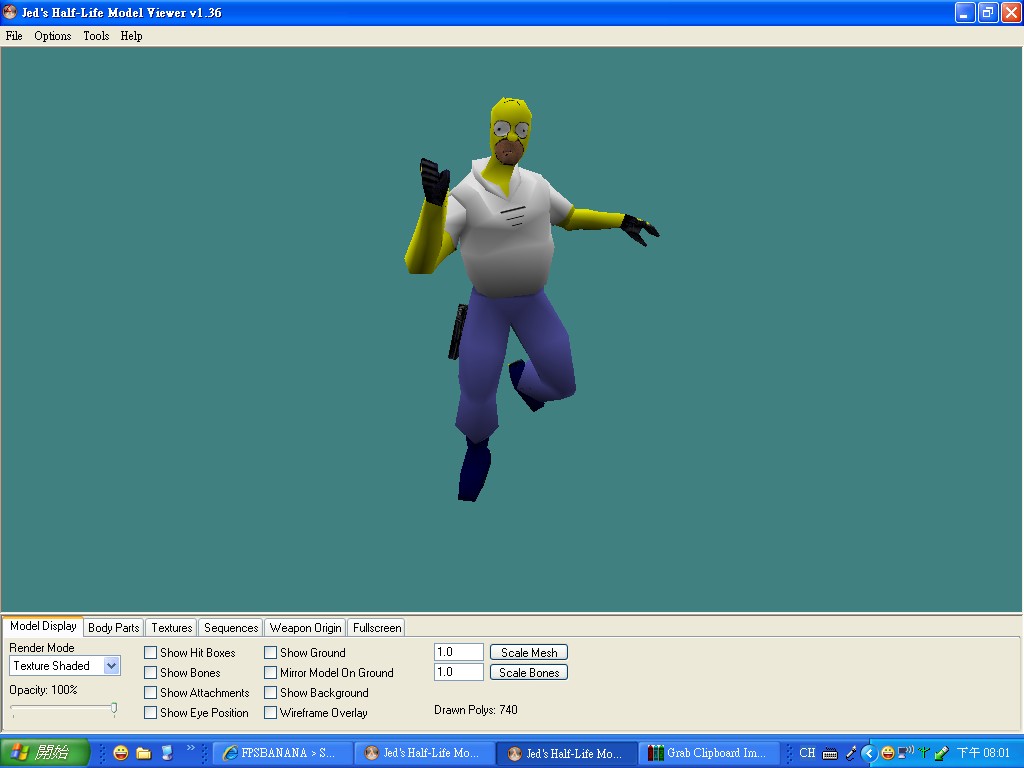Switch to the Textures tab
This screenshot has height=768, width=1024.
pyautogui.click(x=172, y=628)
